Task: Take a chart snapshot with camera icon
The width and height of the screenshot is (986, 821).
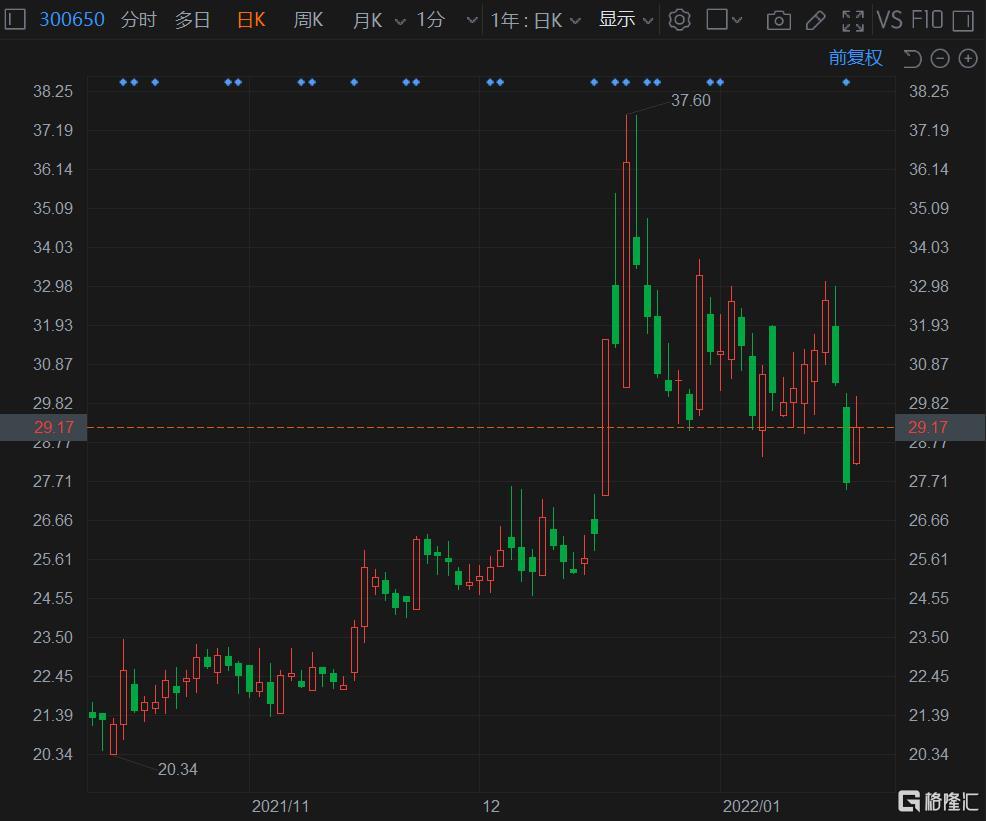Action: 778,21
